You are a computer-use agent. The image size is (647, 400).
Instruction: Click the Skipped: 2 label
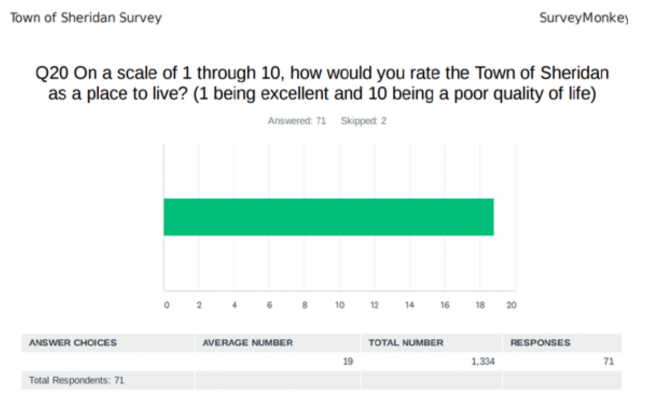tap(364, 121)
